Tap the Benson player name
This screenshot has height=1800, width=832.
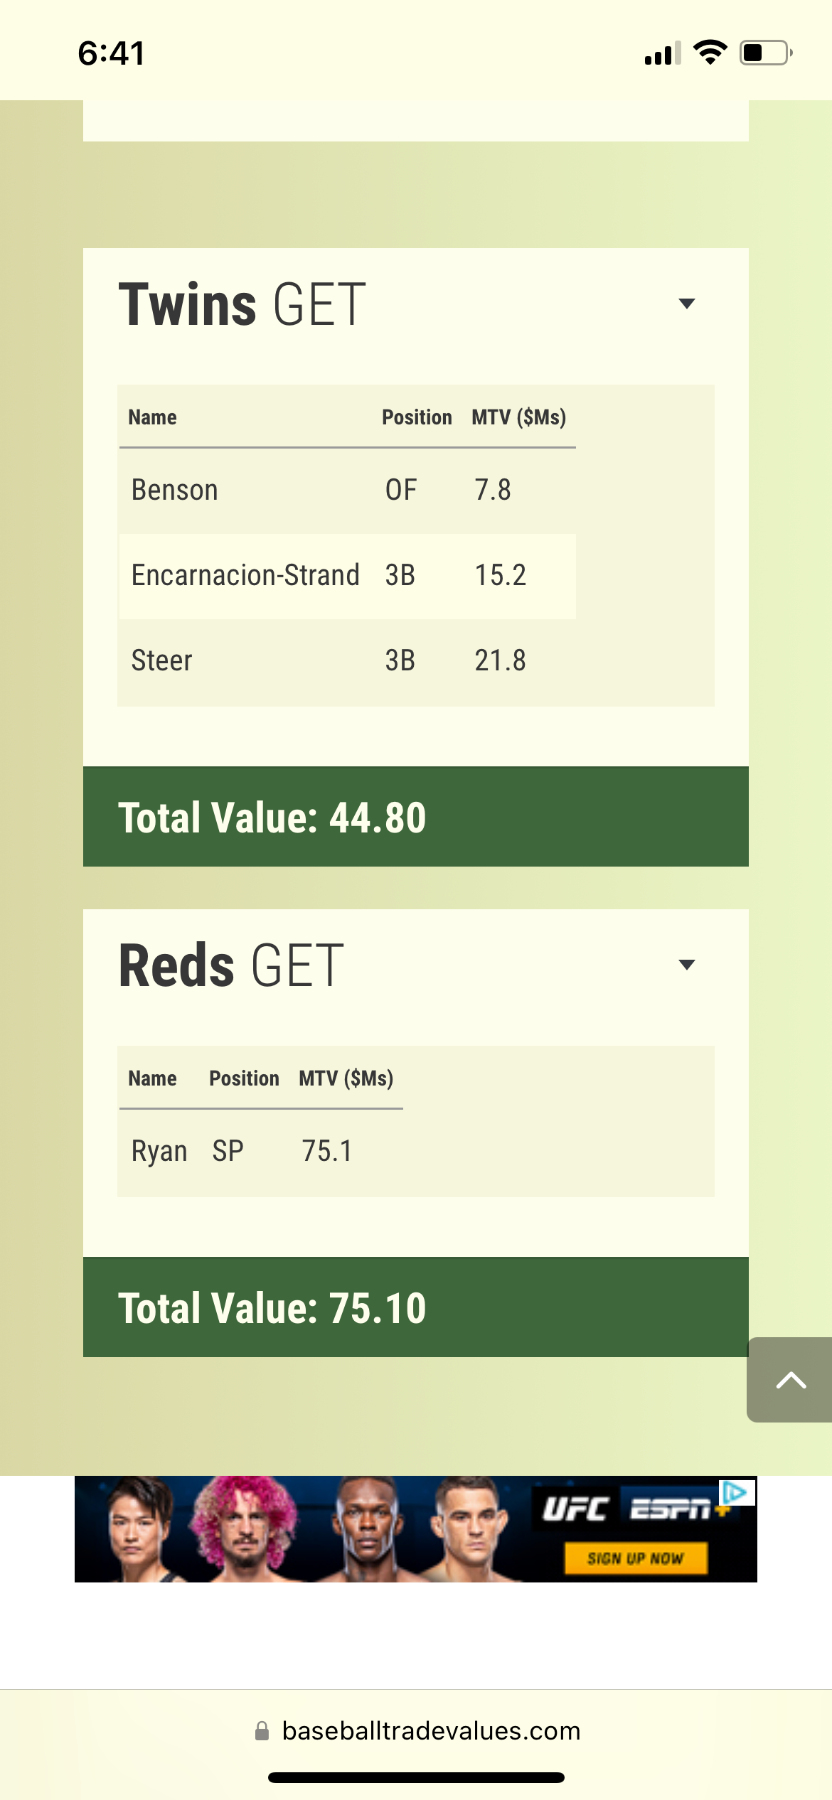point(175,490)
